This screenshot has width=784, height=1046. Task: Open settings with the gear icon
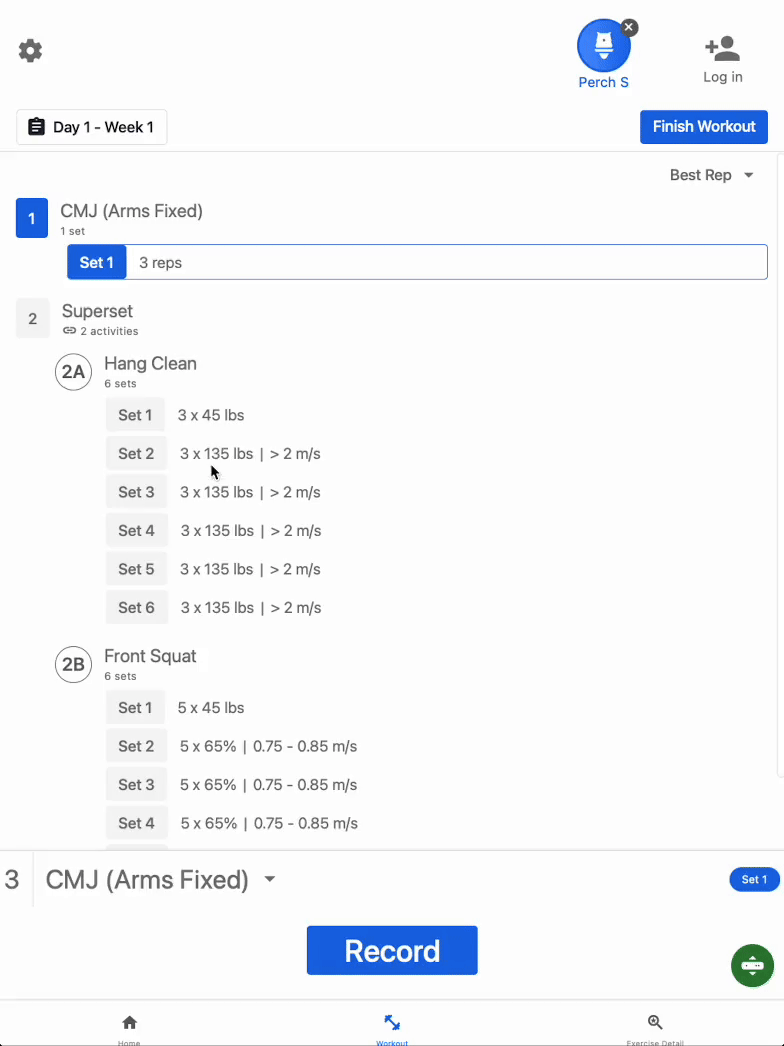(x=30, y=51)
